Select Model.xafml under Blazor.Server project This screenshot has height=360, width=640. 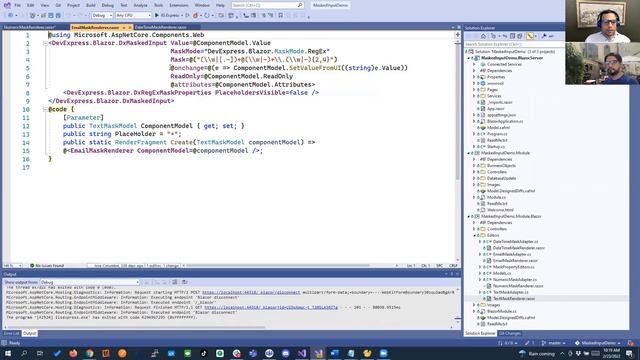(498, 127)
